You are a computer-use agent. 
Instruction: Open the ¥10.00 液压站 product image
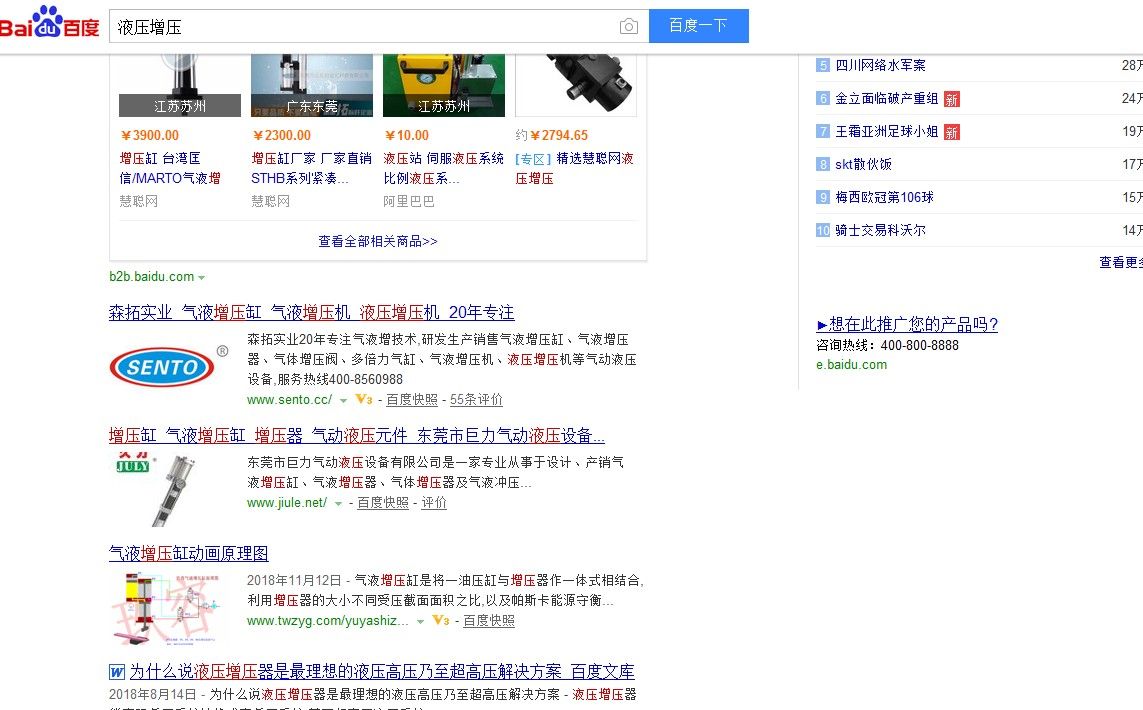coord(444,85)
